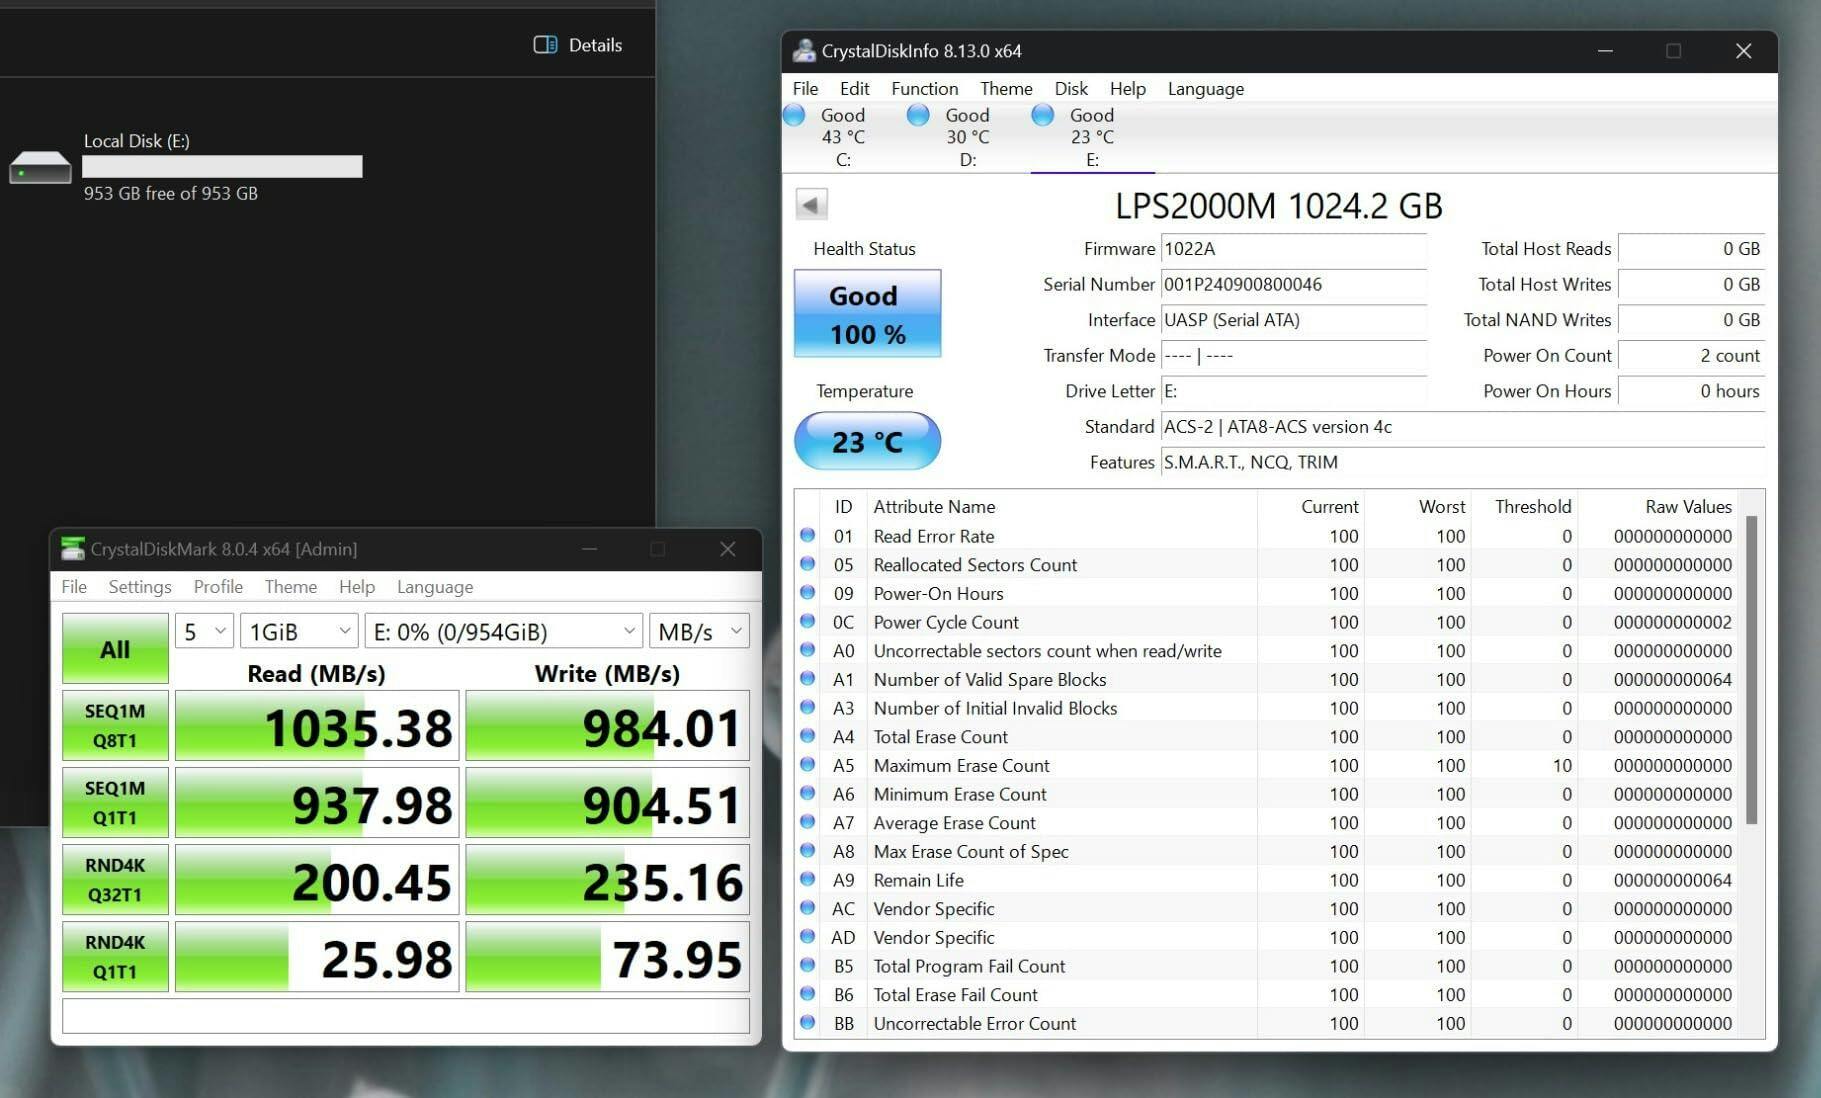The image size is (1821, 1098).
Task: Click the SMART attribute list scrollbar
Action: coord(1751,670)
